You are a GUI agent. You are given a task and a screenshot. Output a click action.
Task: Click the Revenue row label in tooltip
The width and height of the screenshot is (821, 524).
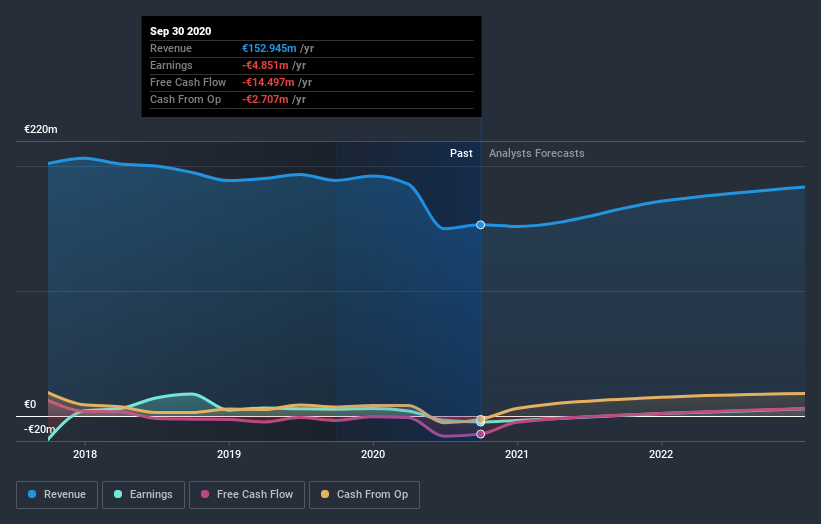coord(171,48)
